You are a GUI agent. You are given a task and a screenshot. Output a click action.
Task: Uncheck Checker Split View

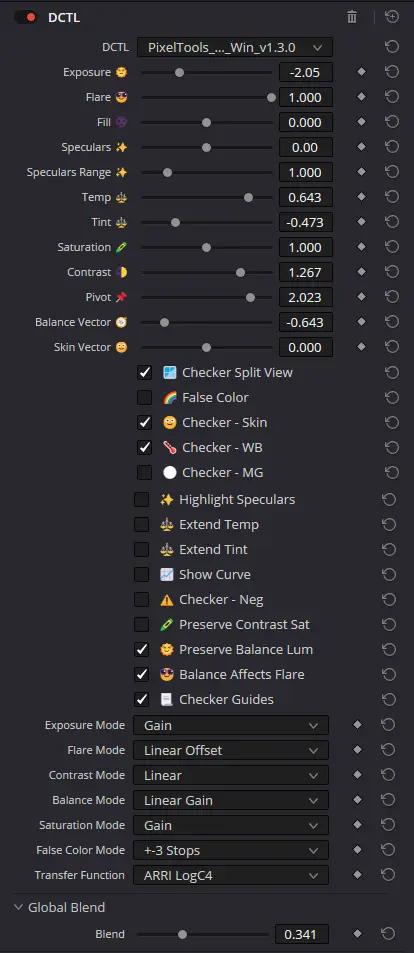tap(145, 373)
